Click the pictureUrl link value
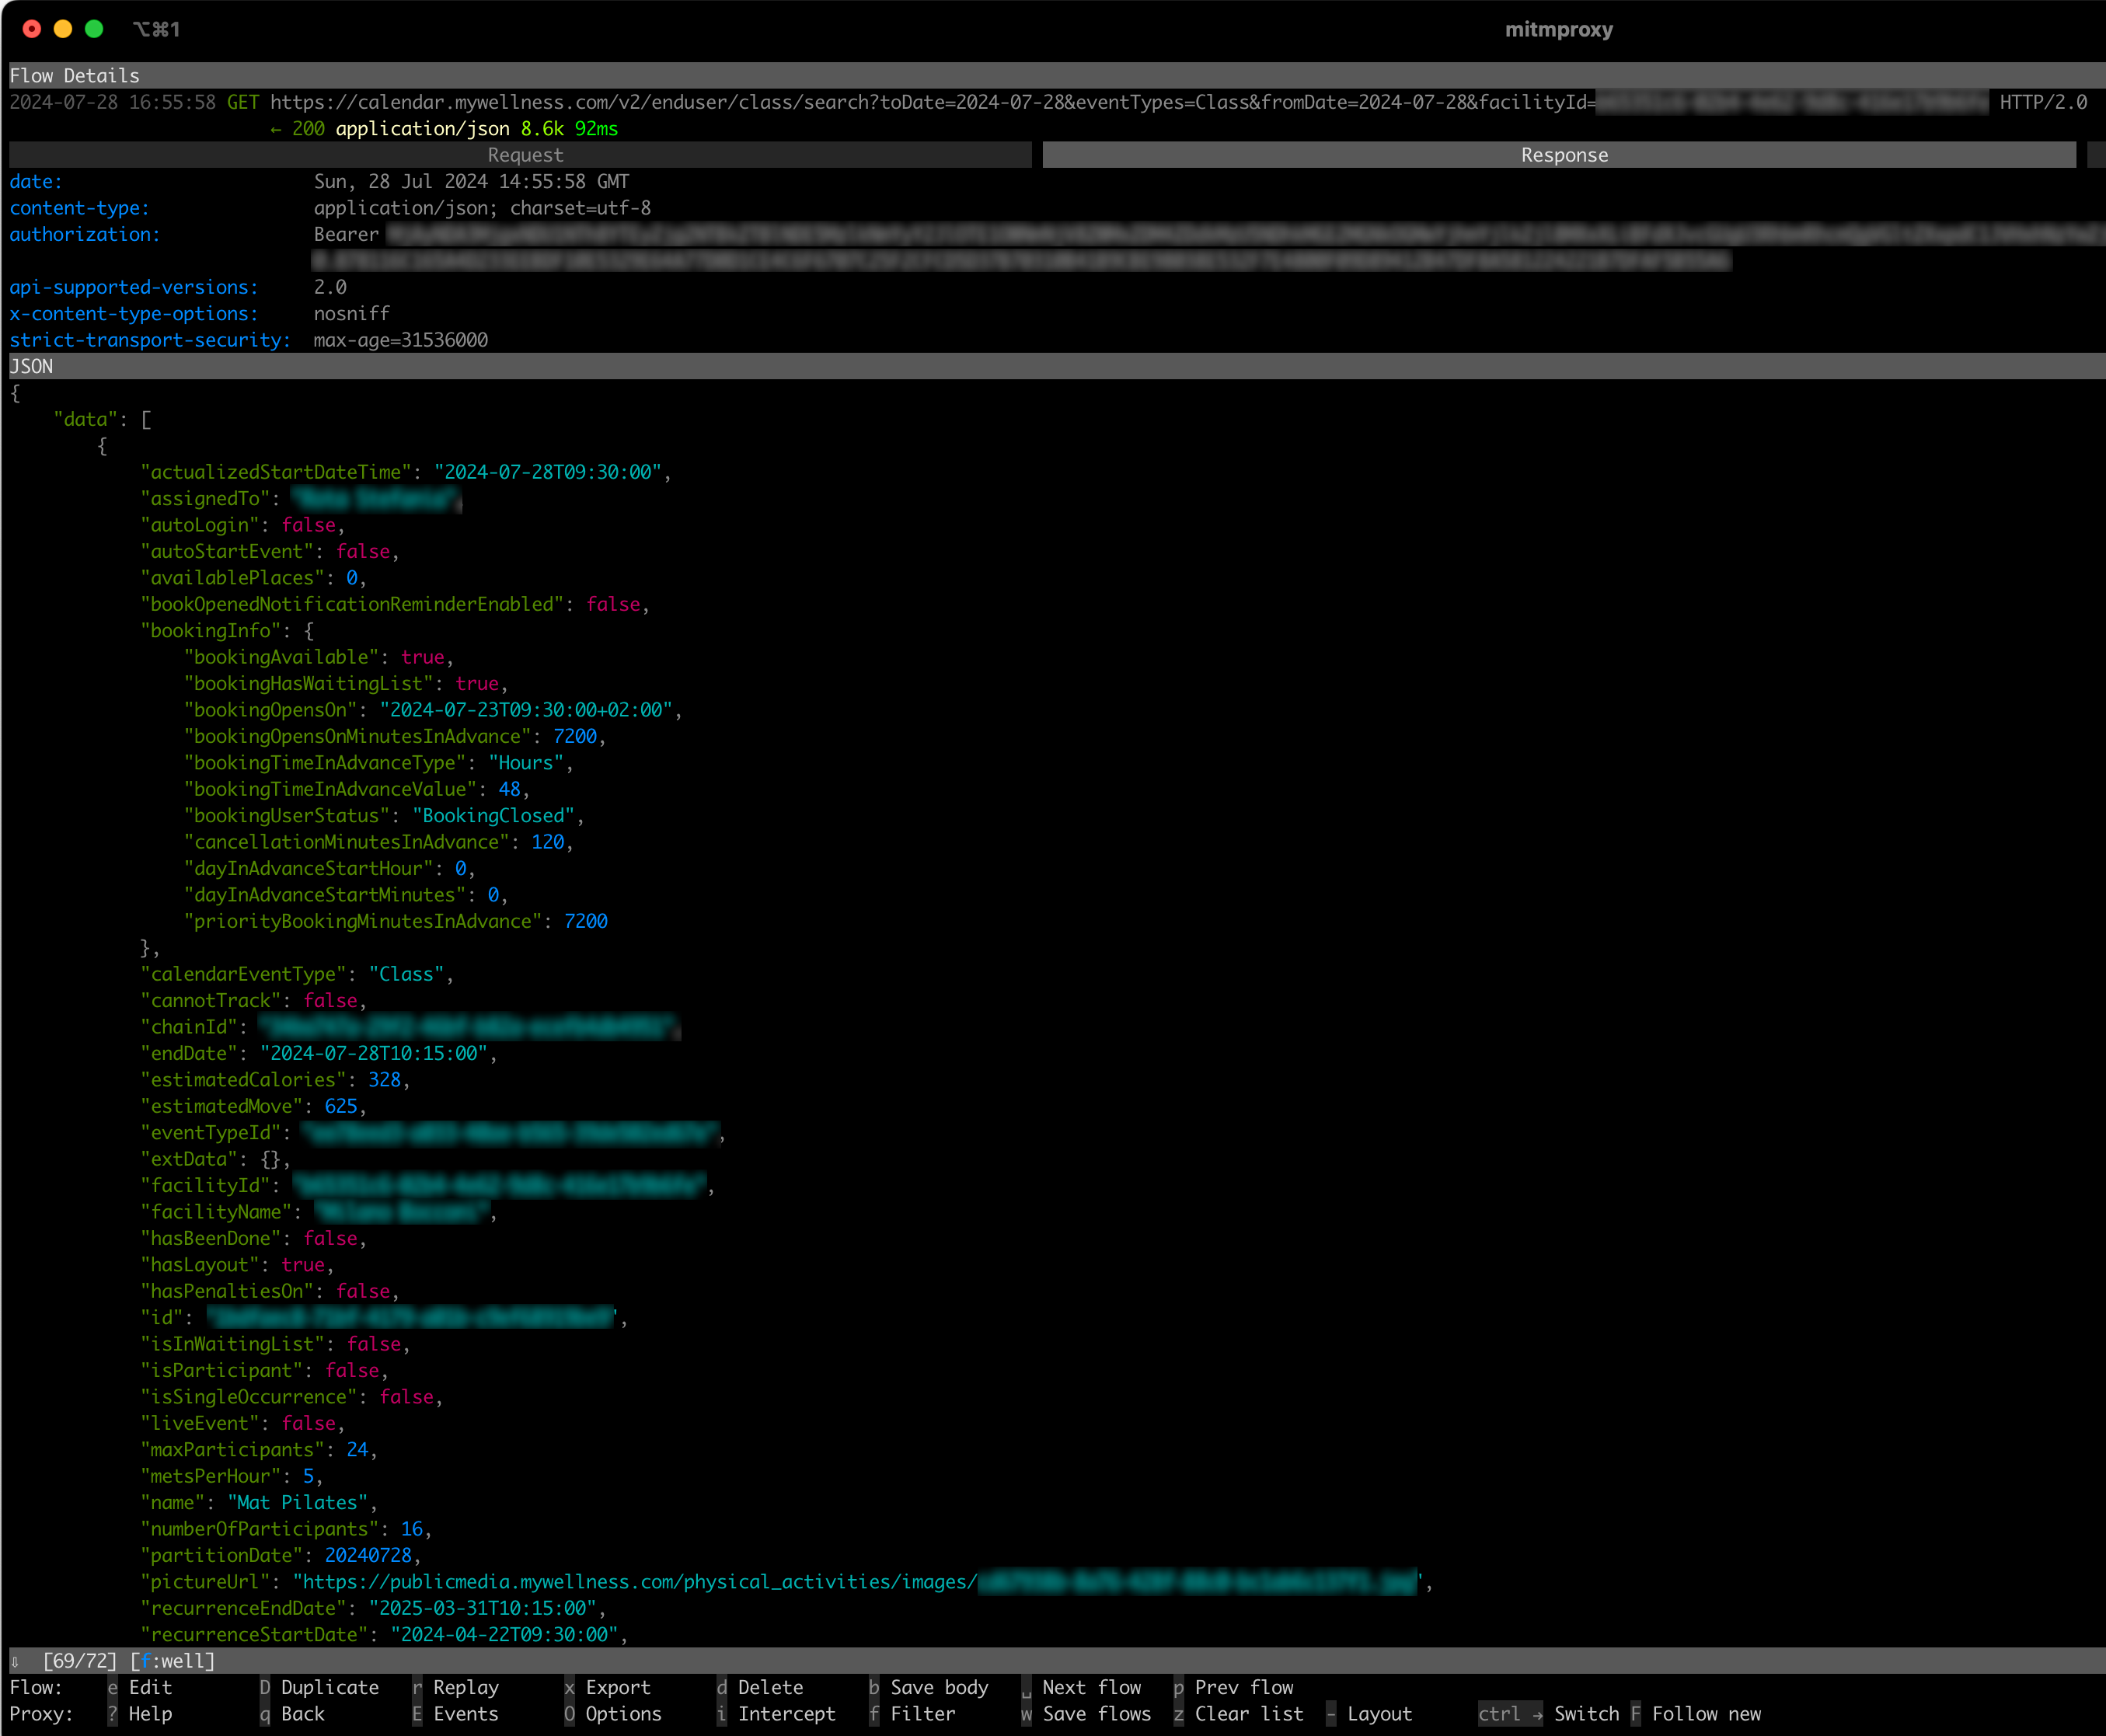 858,1582
